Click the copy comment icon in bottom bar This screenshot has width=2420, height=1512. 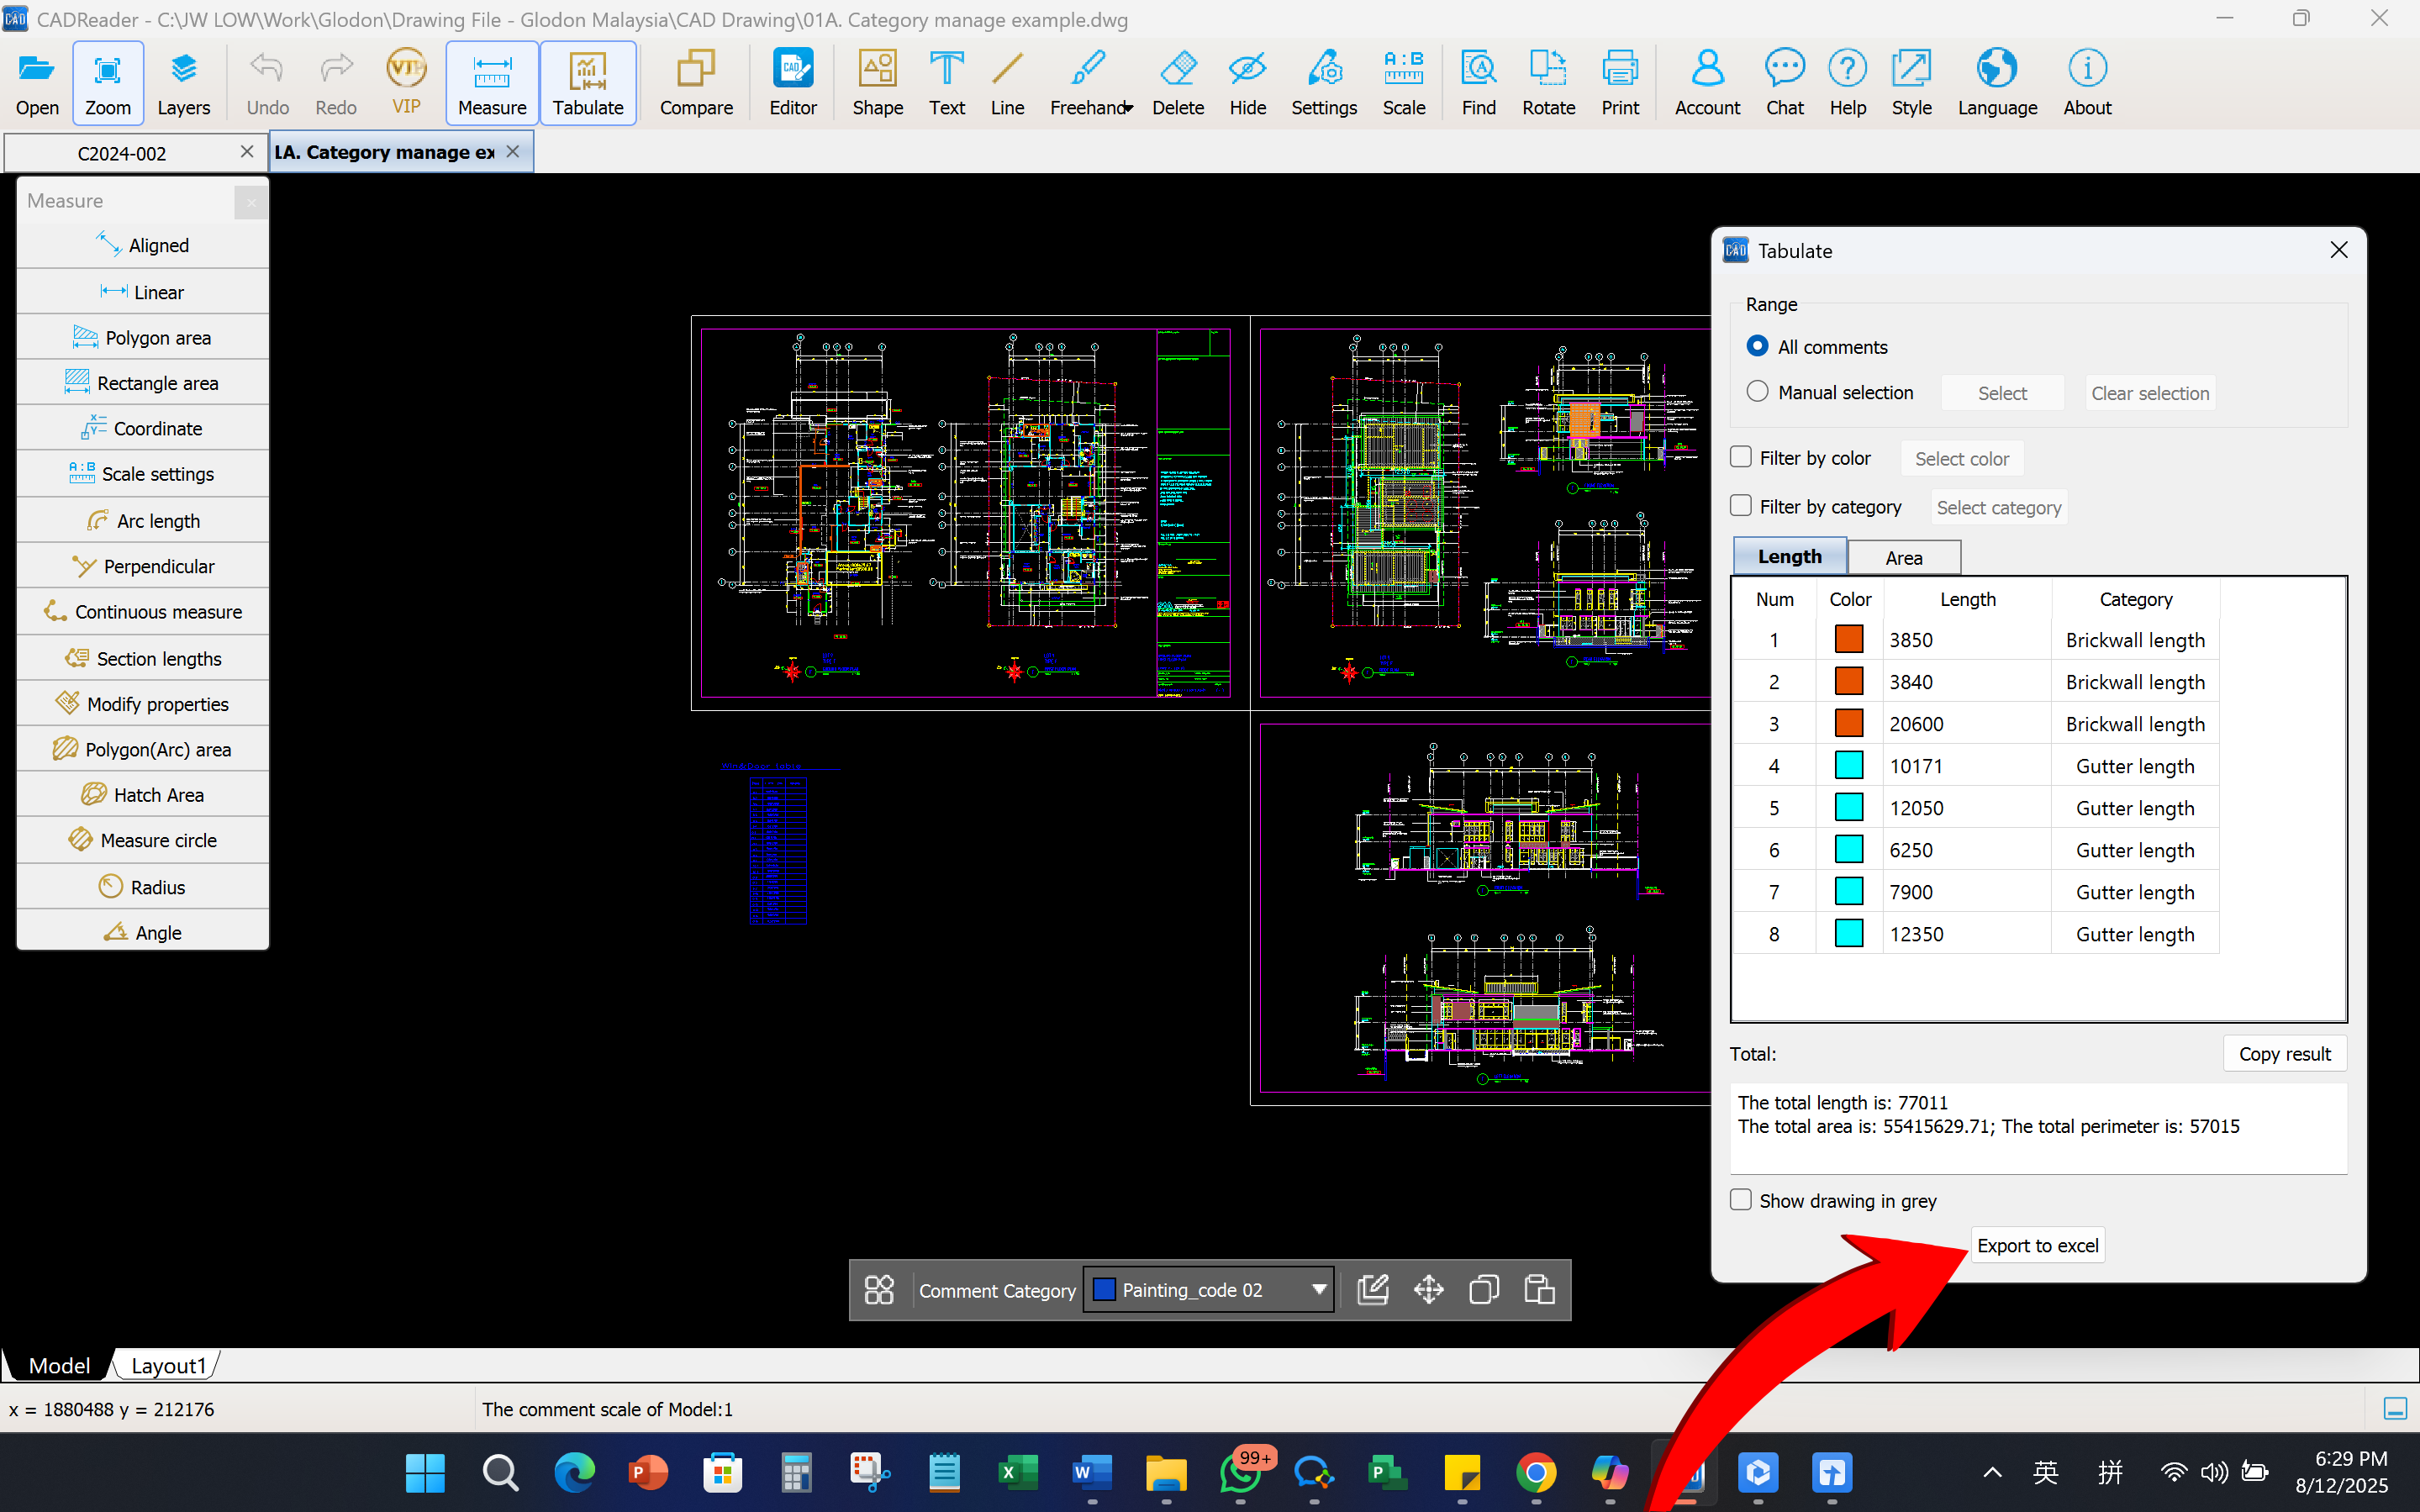tap(1484, 1290)
